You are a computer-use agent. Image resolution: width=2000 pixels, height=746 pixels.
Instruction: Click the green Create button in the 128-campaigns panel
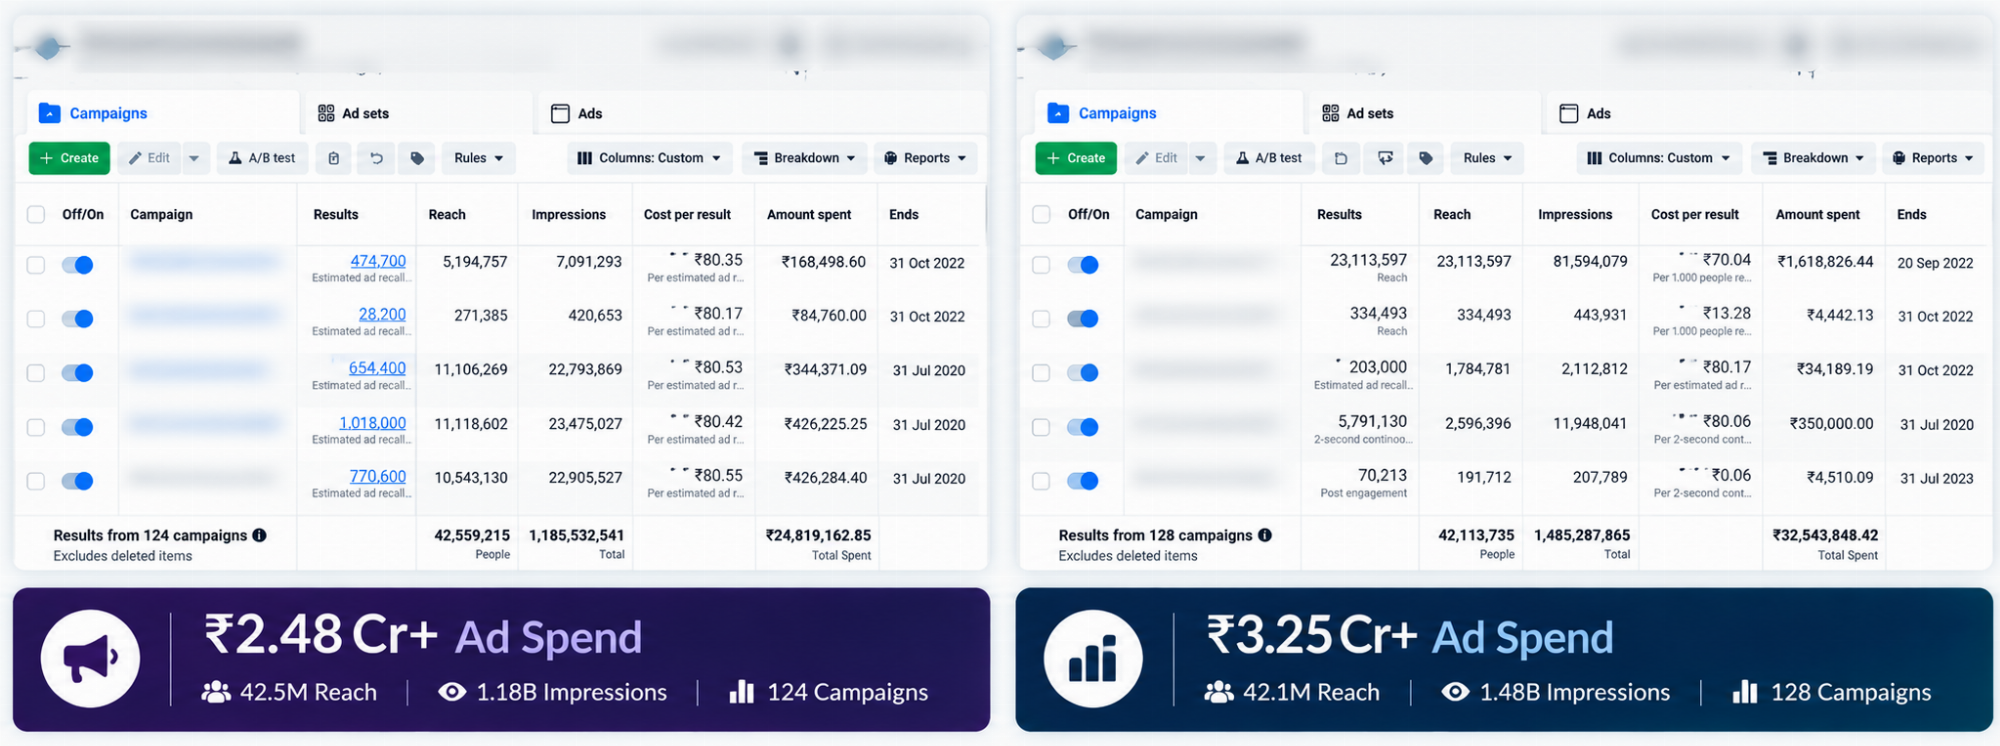[1076, 158]
